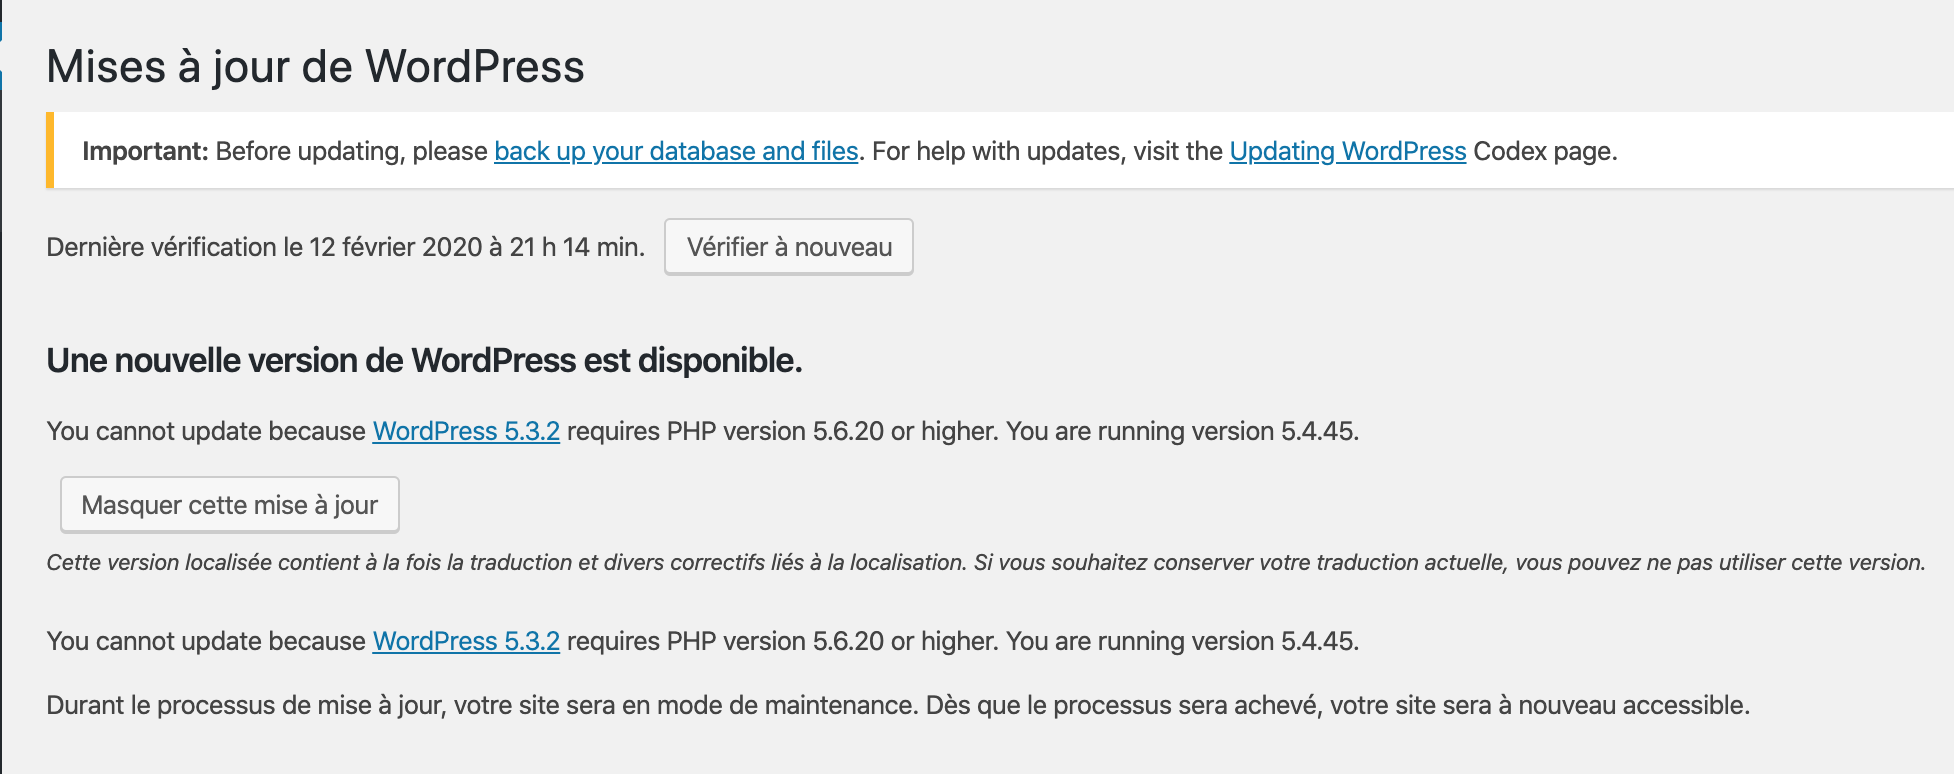
Task: Click the "21 h 14 min." time text
Action: coord(577,247)
